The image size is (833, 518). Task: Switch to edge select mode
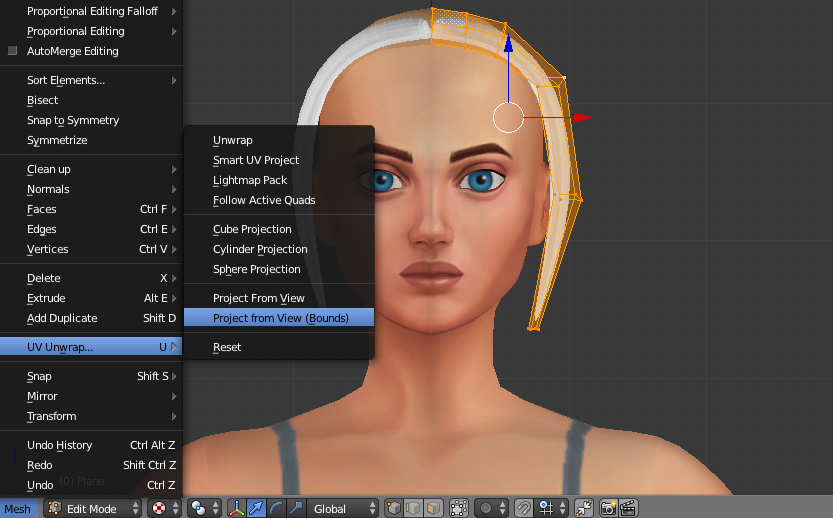(x=413, y=508)
